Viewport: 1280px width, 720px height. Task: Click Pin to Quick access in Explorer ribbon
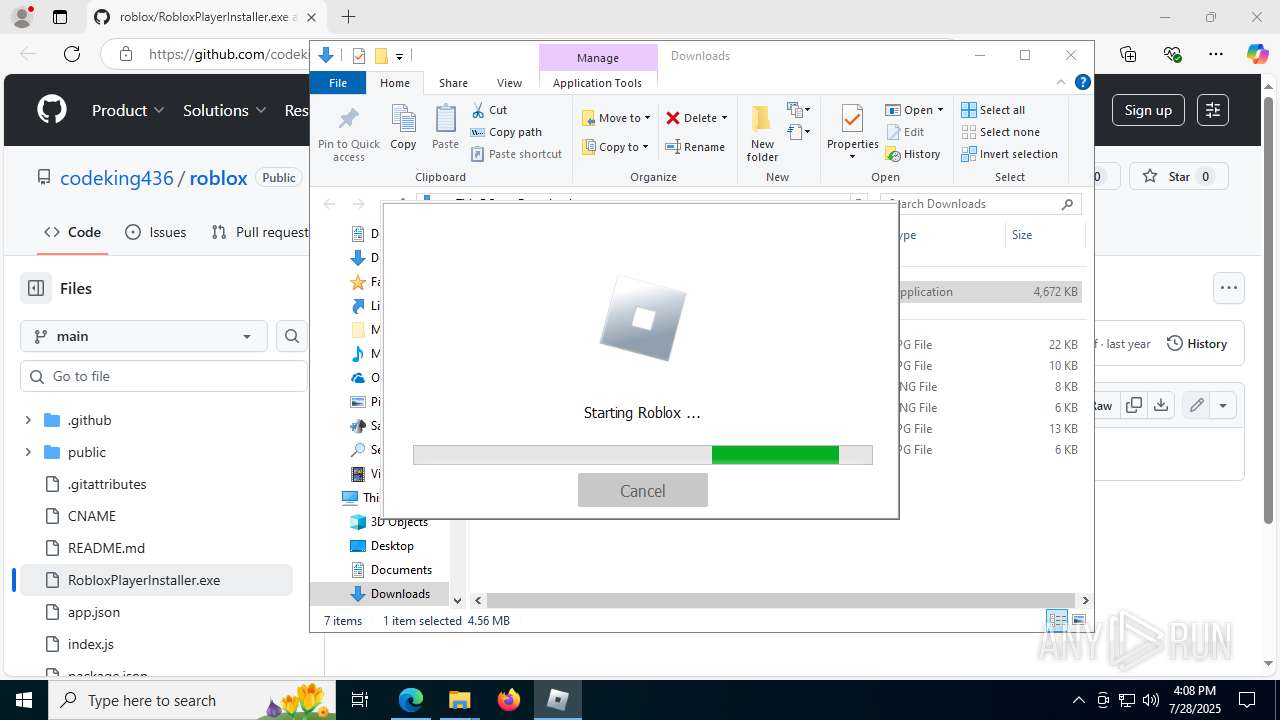click(349, 134)
